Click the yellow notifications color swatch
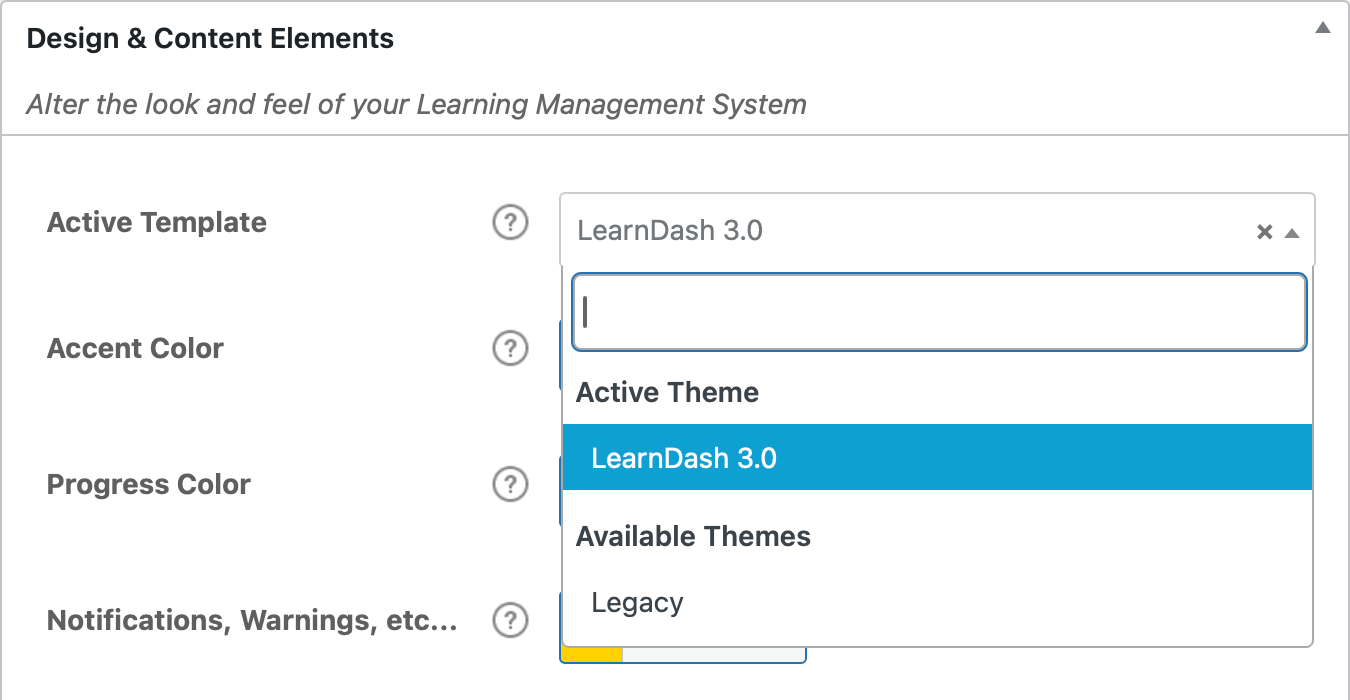 [592, 655]
